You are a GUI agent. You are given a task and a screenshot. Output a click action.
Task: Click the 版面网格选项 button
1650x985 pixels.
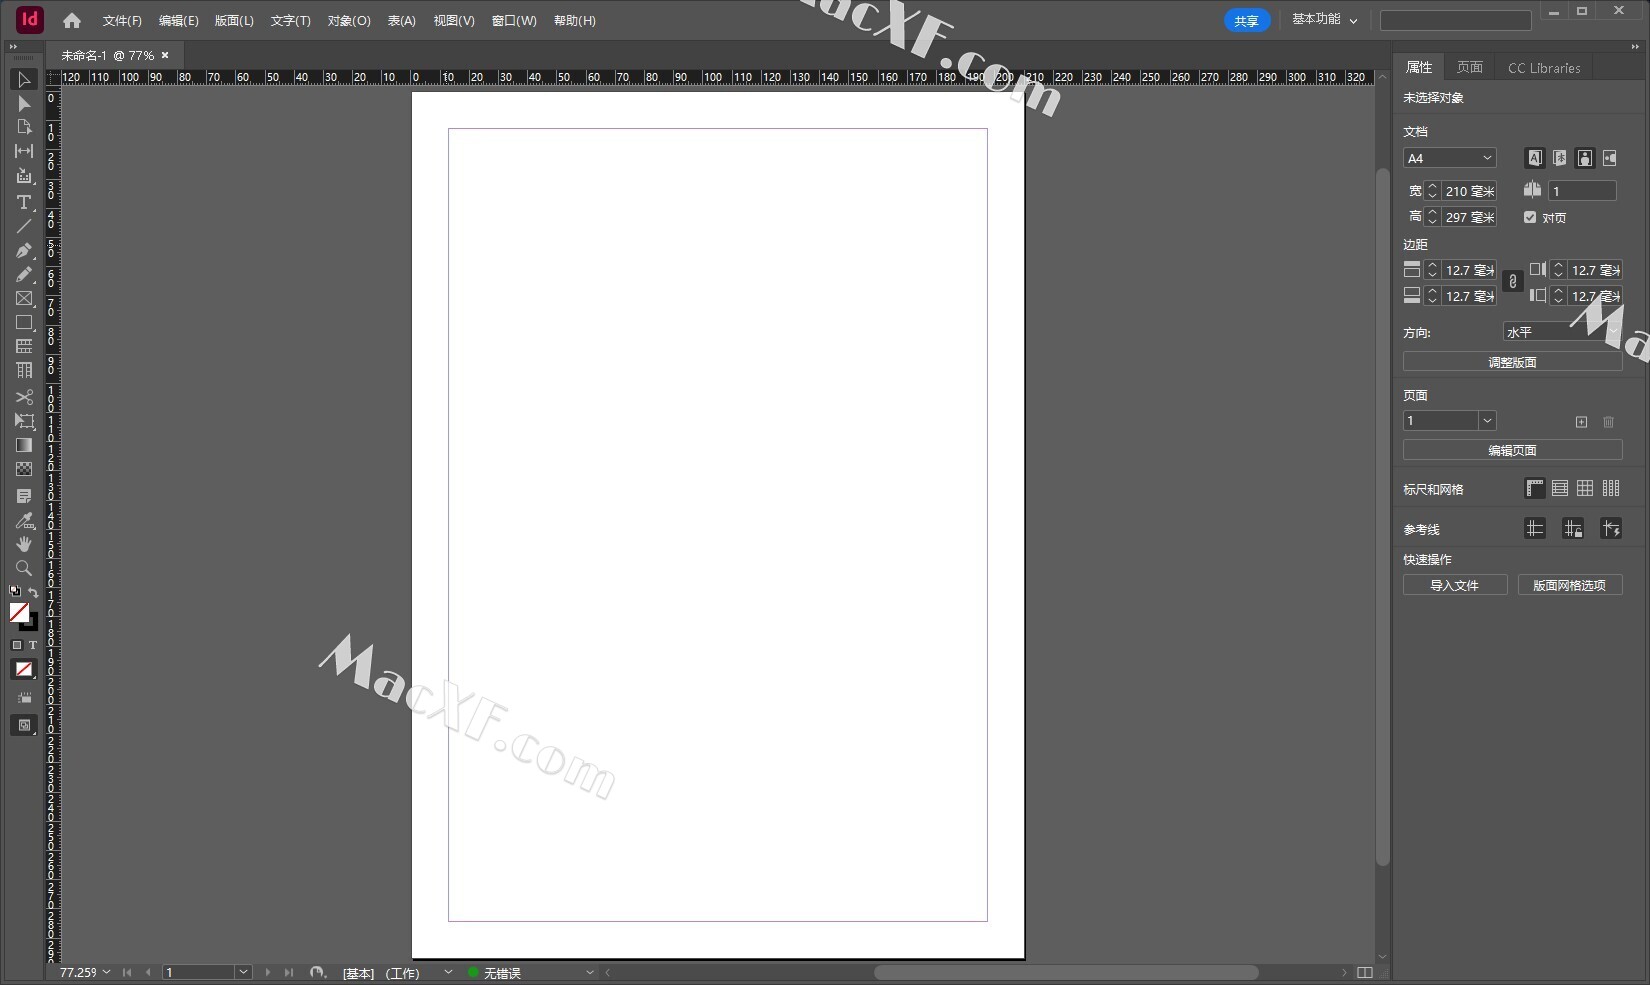1570,585
